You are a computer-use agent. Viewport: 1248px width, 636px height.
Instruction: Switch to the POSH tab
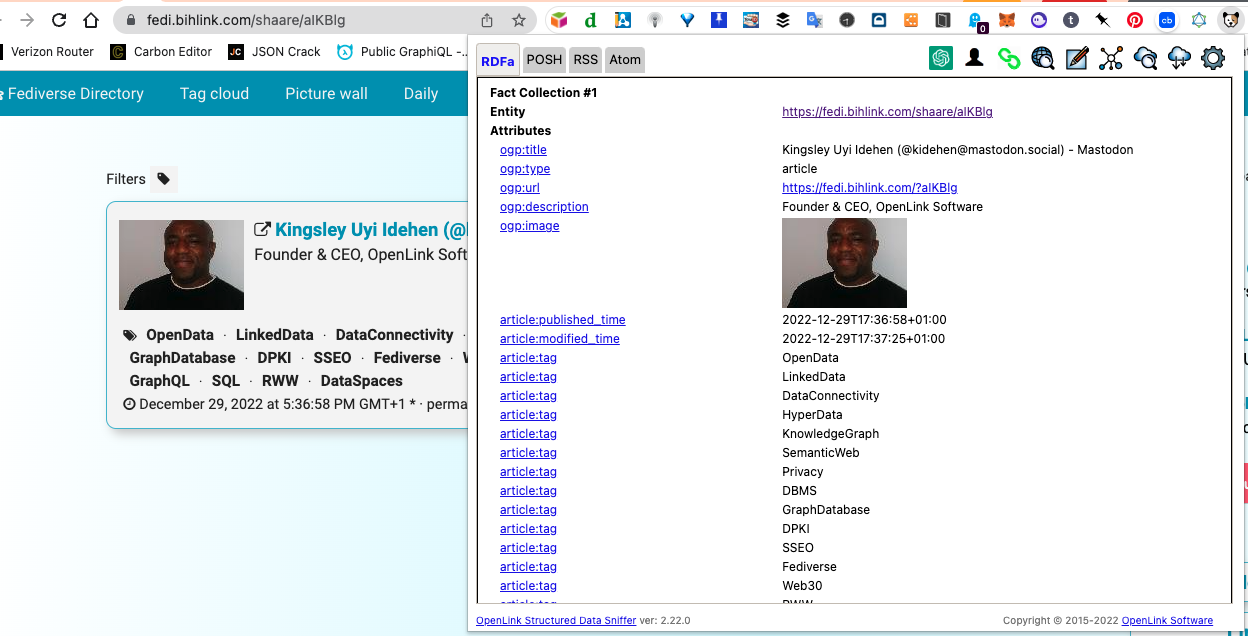pyautogui.click(x=544, y=60)
